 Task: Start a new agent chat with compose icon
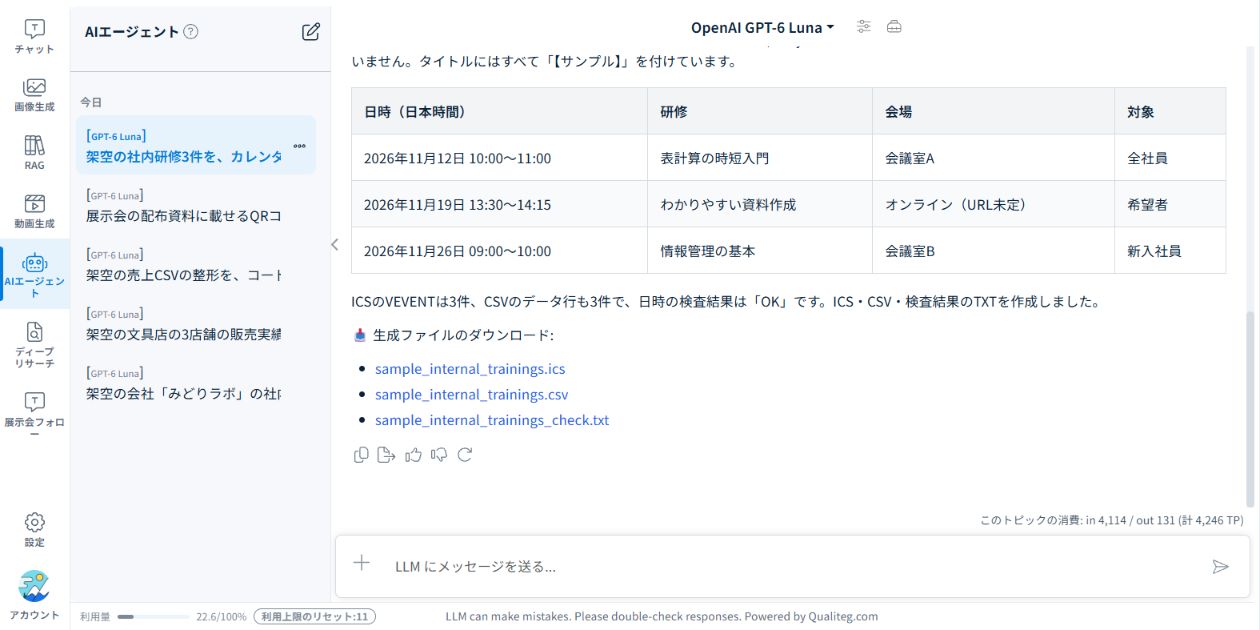311,31
